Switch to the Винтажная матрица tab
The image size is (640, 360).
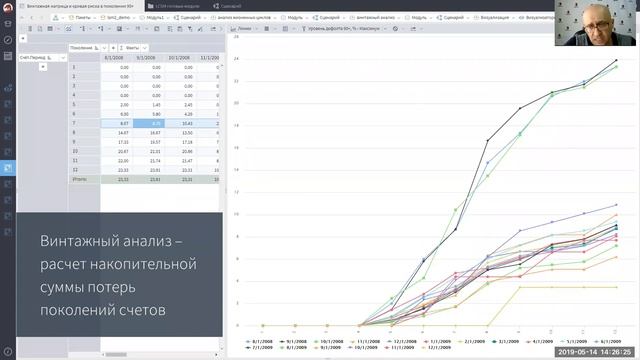click(80, 6)
